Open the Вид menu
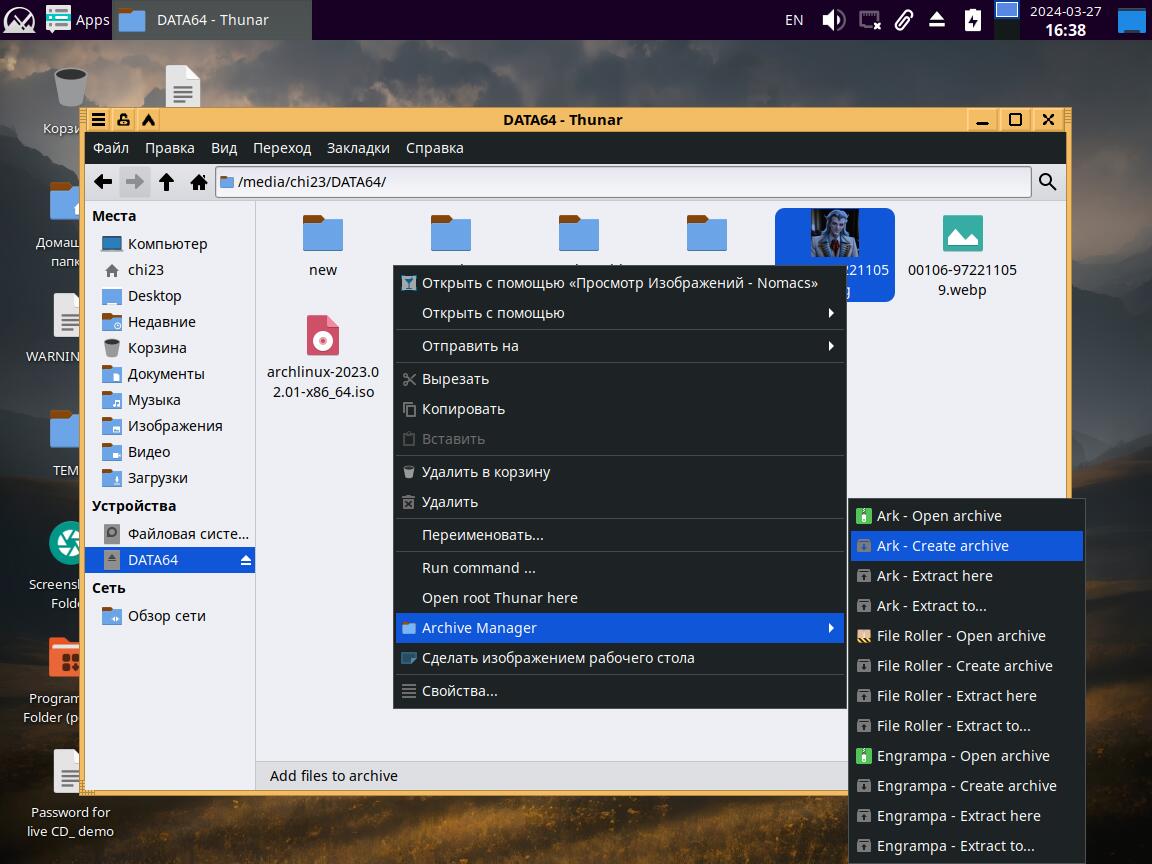1152x864 pixels. pos(224,148)
